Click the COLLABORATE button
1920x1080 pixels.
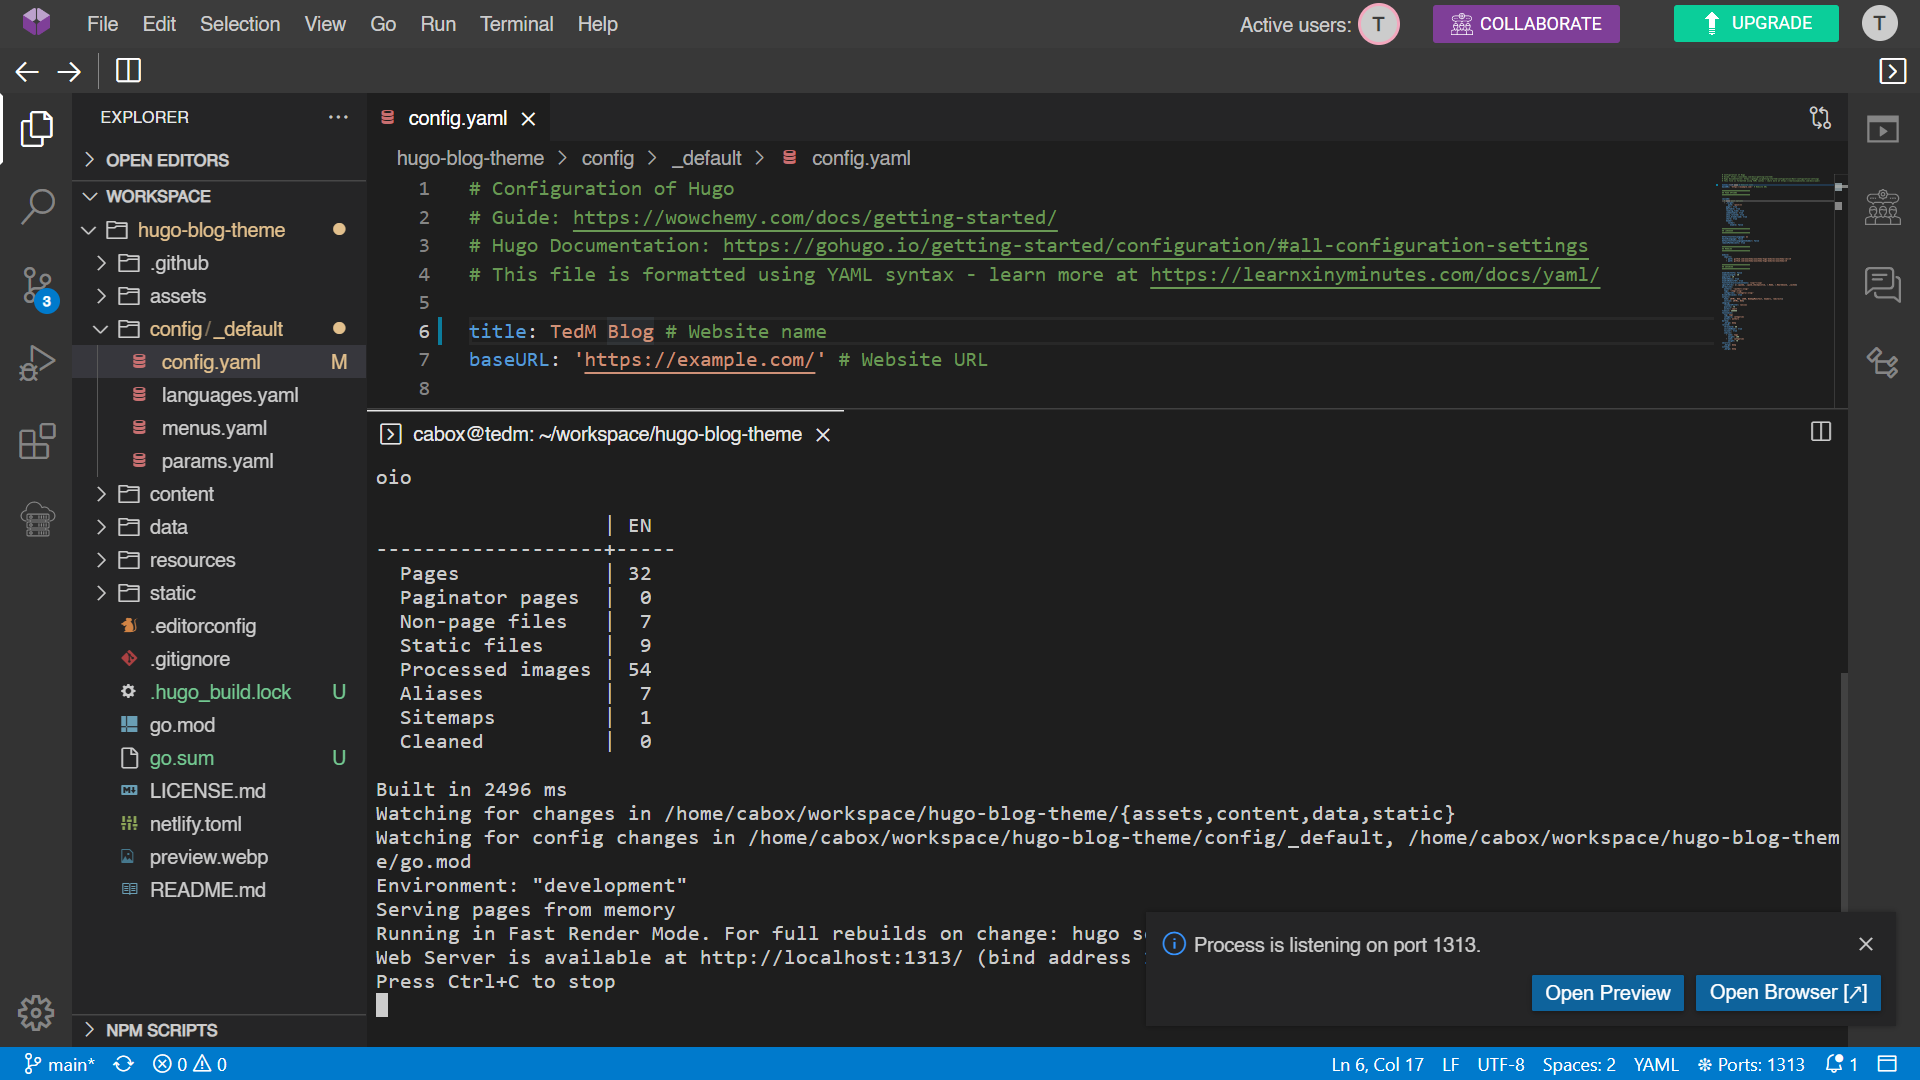1525,24
